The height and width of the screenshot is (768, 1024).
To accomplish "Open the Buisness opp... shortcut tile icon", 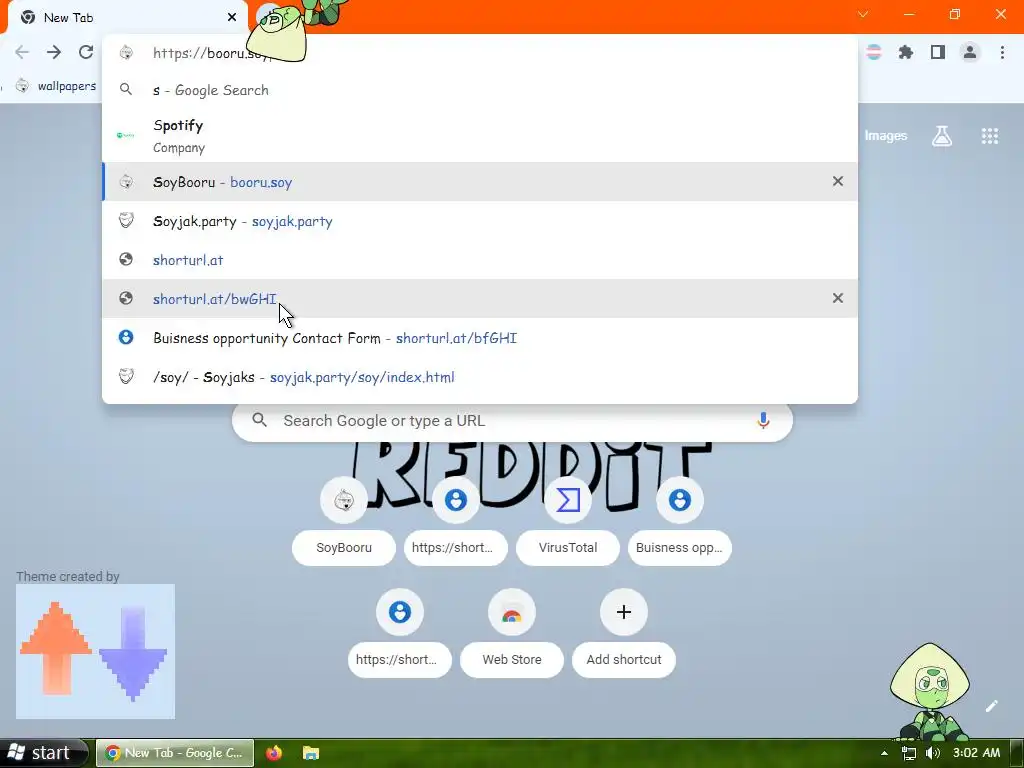I will point(680,500).
